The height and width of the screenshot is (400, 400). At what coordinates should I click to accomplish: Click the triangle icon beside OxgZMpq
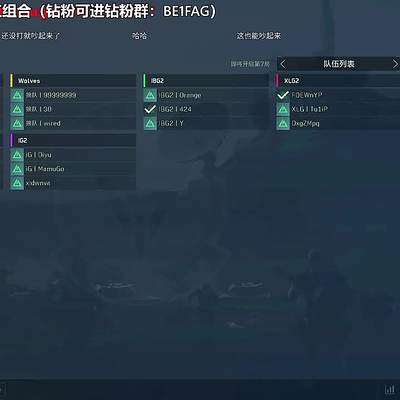[x=283, y=123]
